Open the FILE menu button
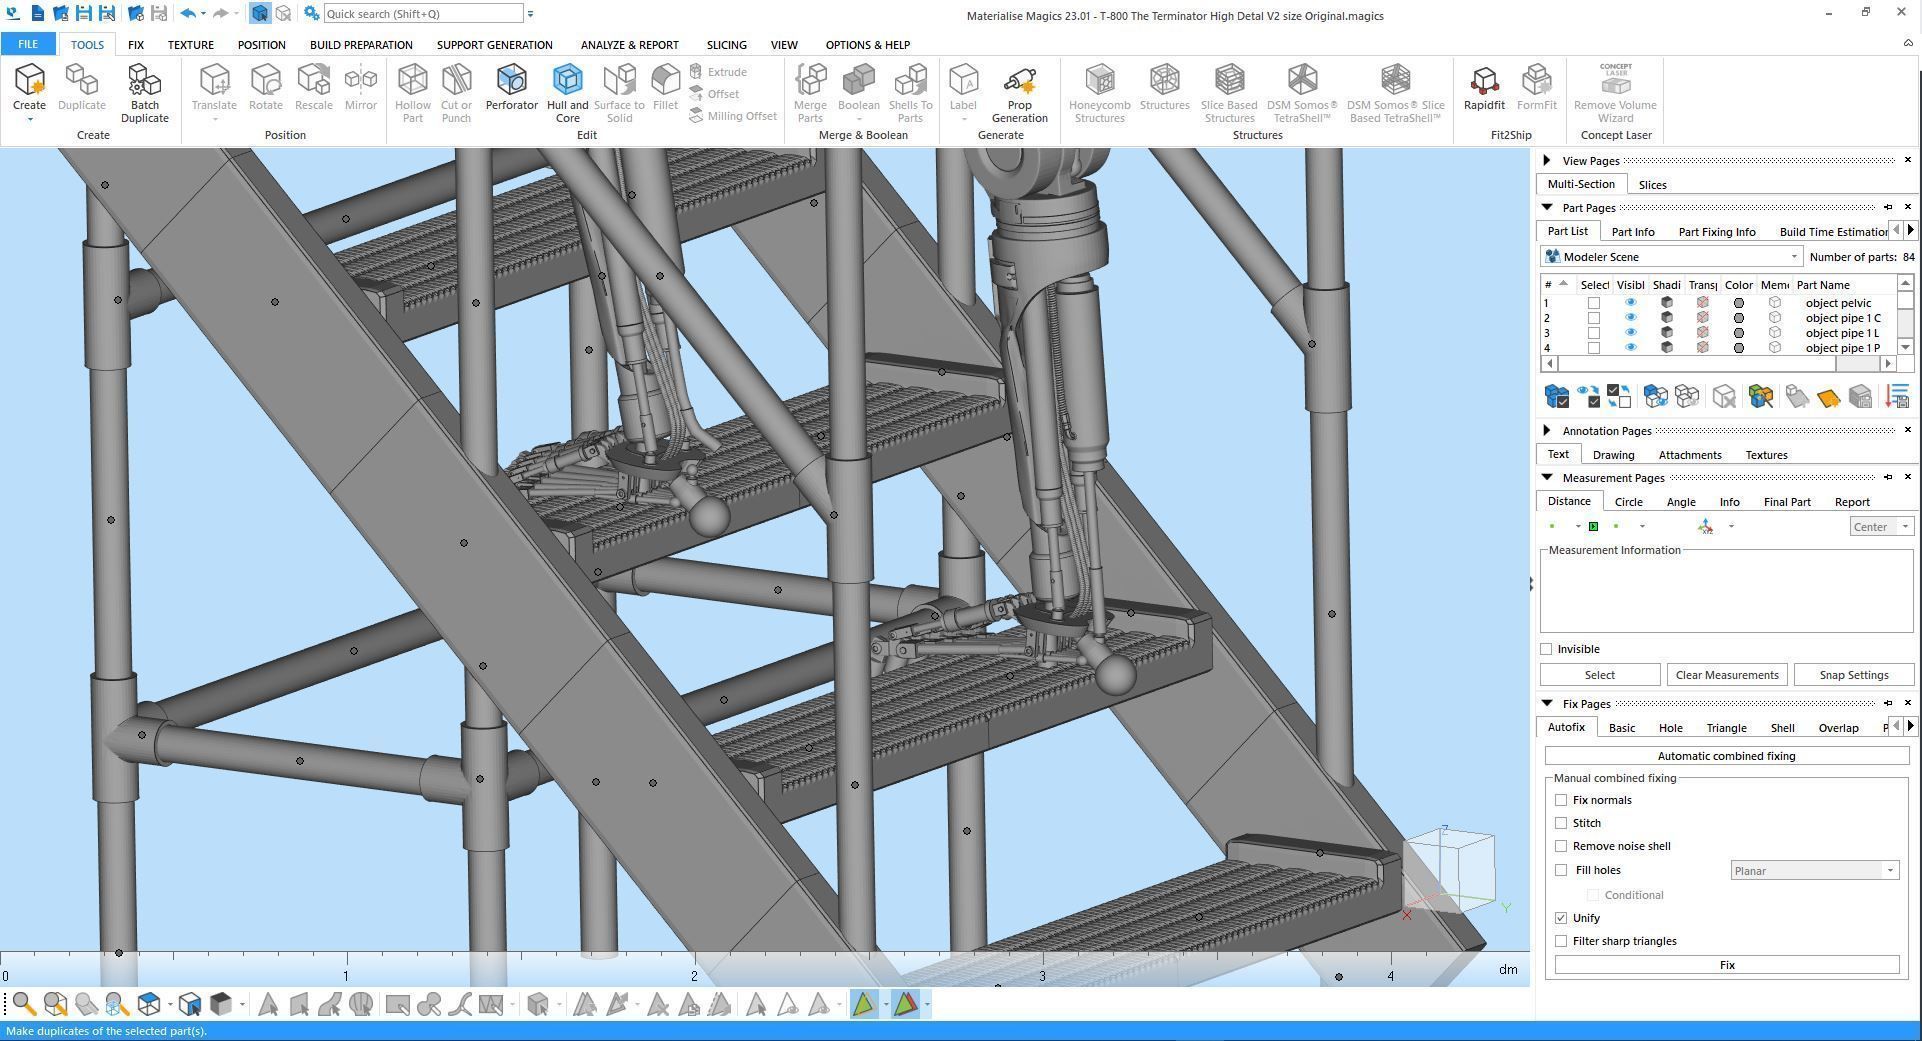The height and width of the screenshot is (1041, 1922). point(28,44)
